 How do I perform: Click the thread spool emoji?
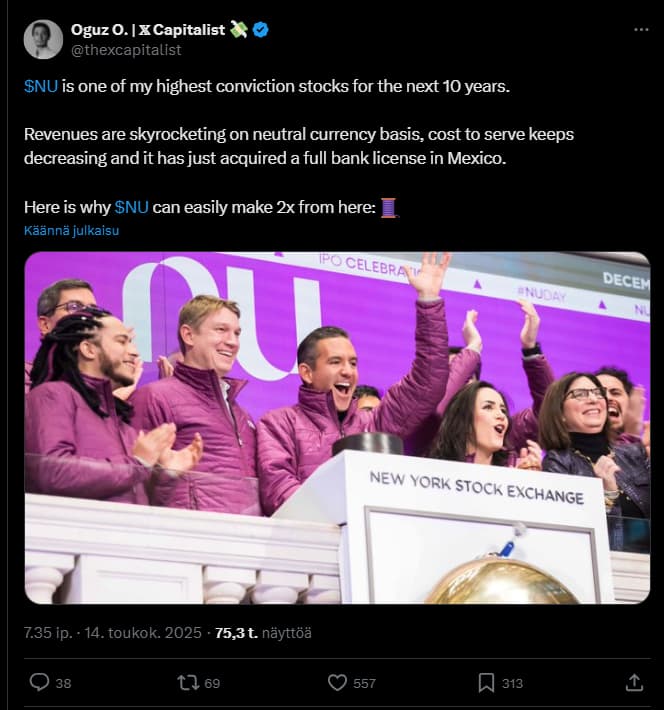point(389,208)
